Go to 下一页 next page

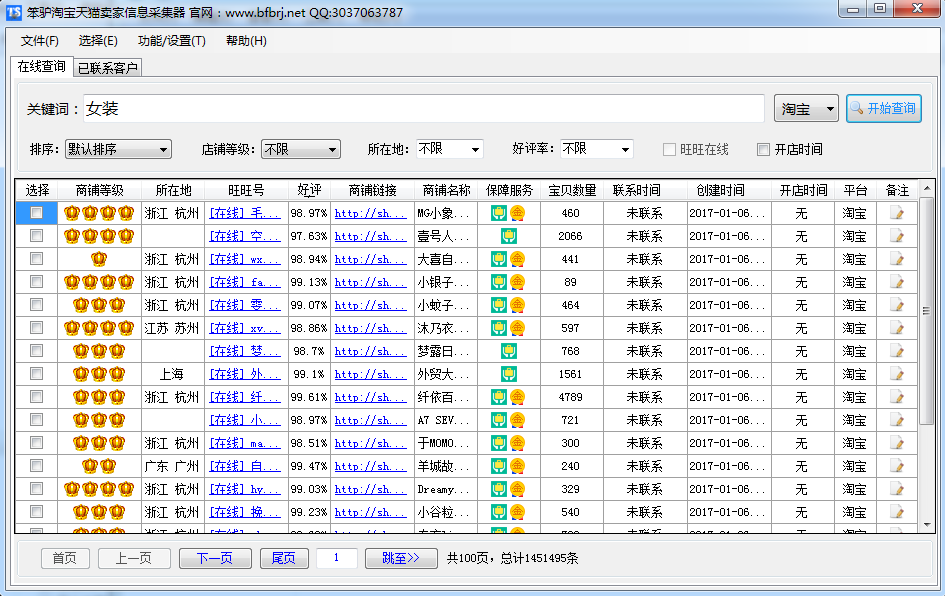tap(215, 558)
